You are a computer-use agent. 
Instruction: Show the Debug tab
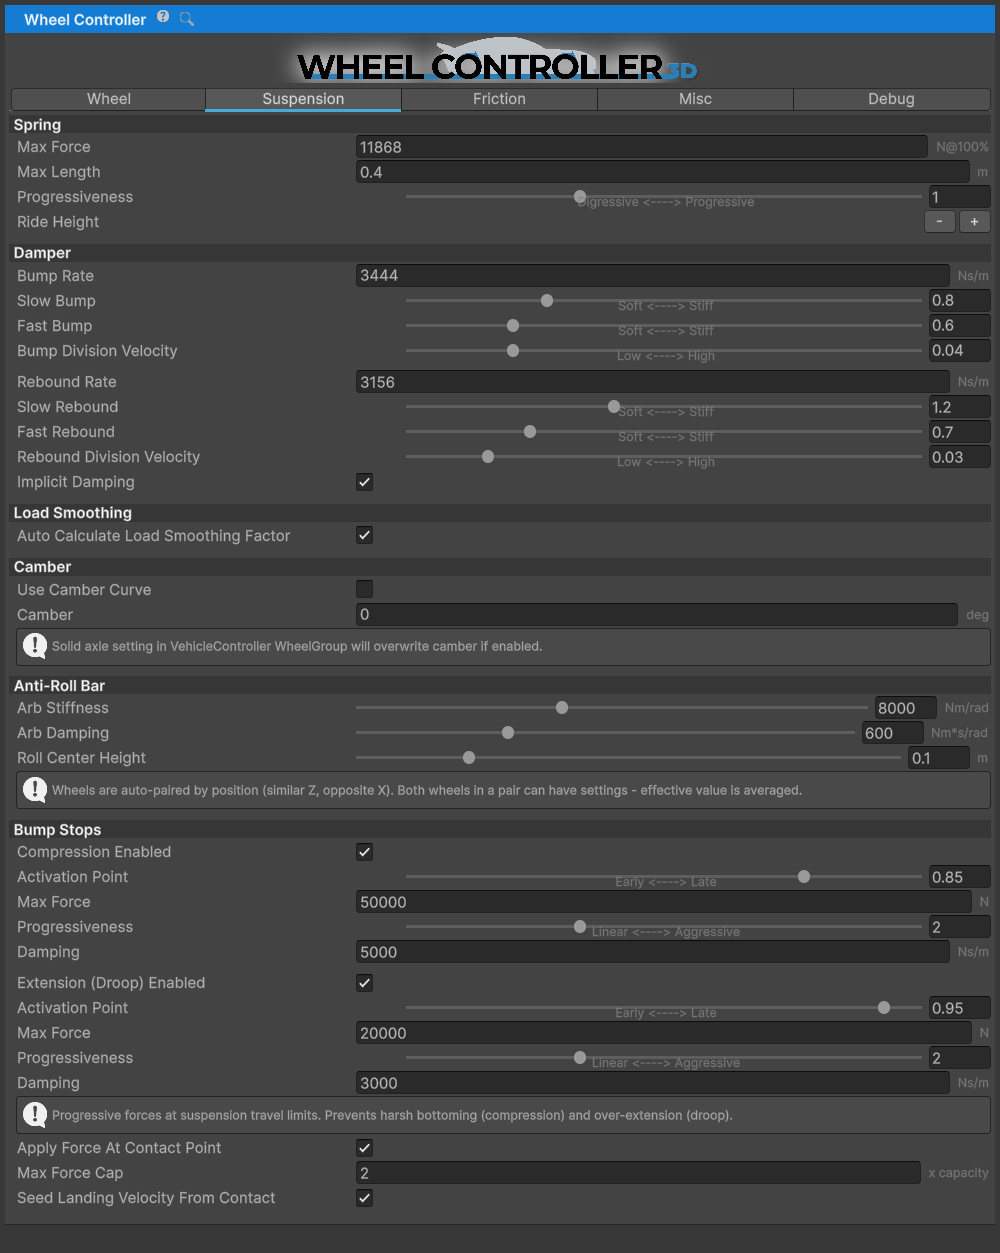(x=891, y=99)
